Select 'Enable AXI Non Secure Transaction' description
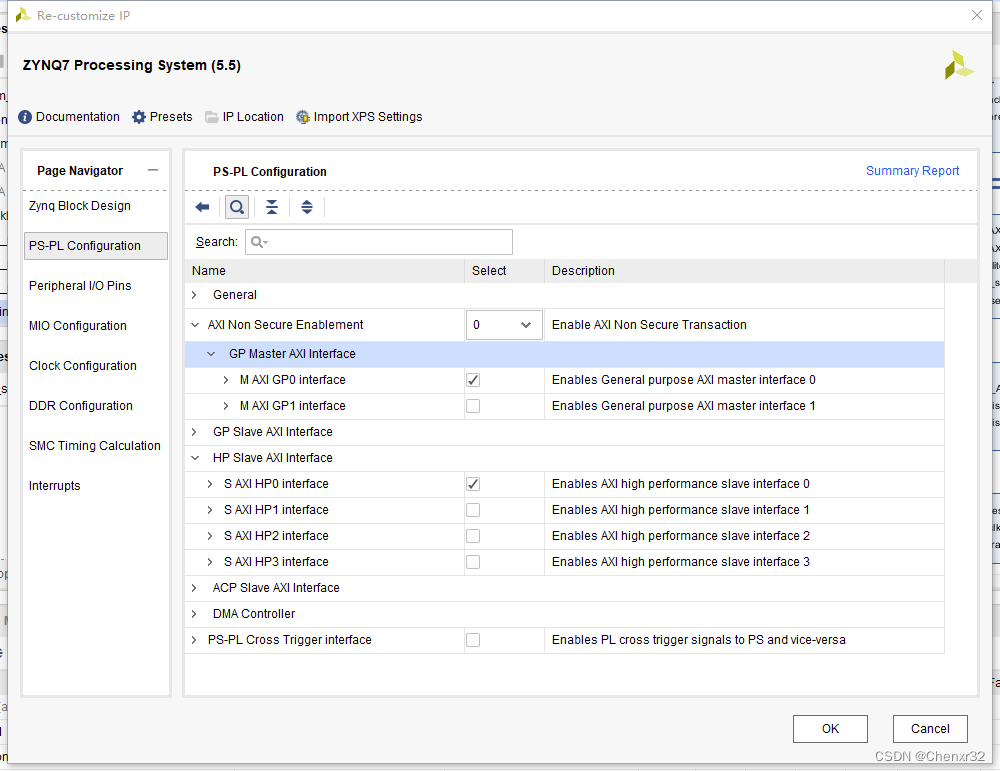This screenshot has width=1000, height=771. click(x=649, y=325)
